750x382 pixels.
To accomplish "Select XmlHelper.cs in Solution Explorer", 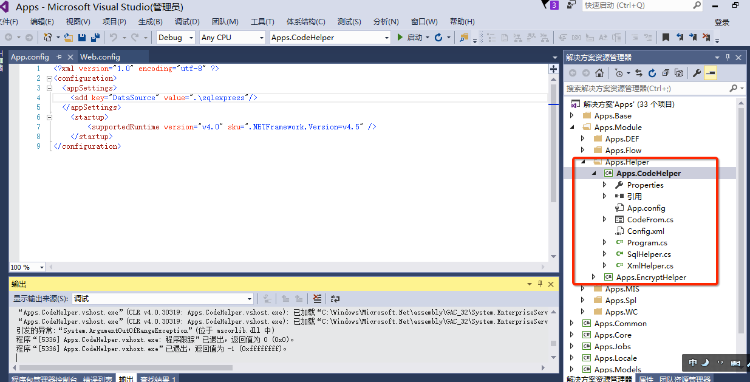I will pyautogui.click(x=650, y=266).
